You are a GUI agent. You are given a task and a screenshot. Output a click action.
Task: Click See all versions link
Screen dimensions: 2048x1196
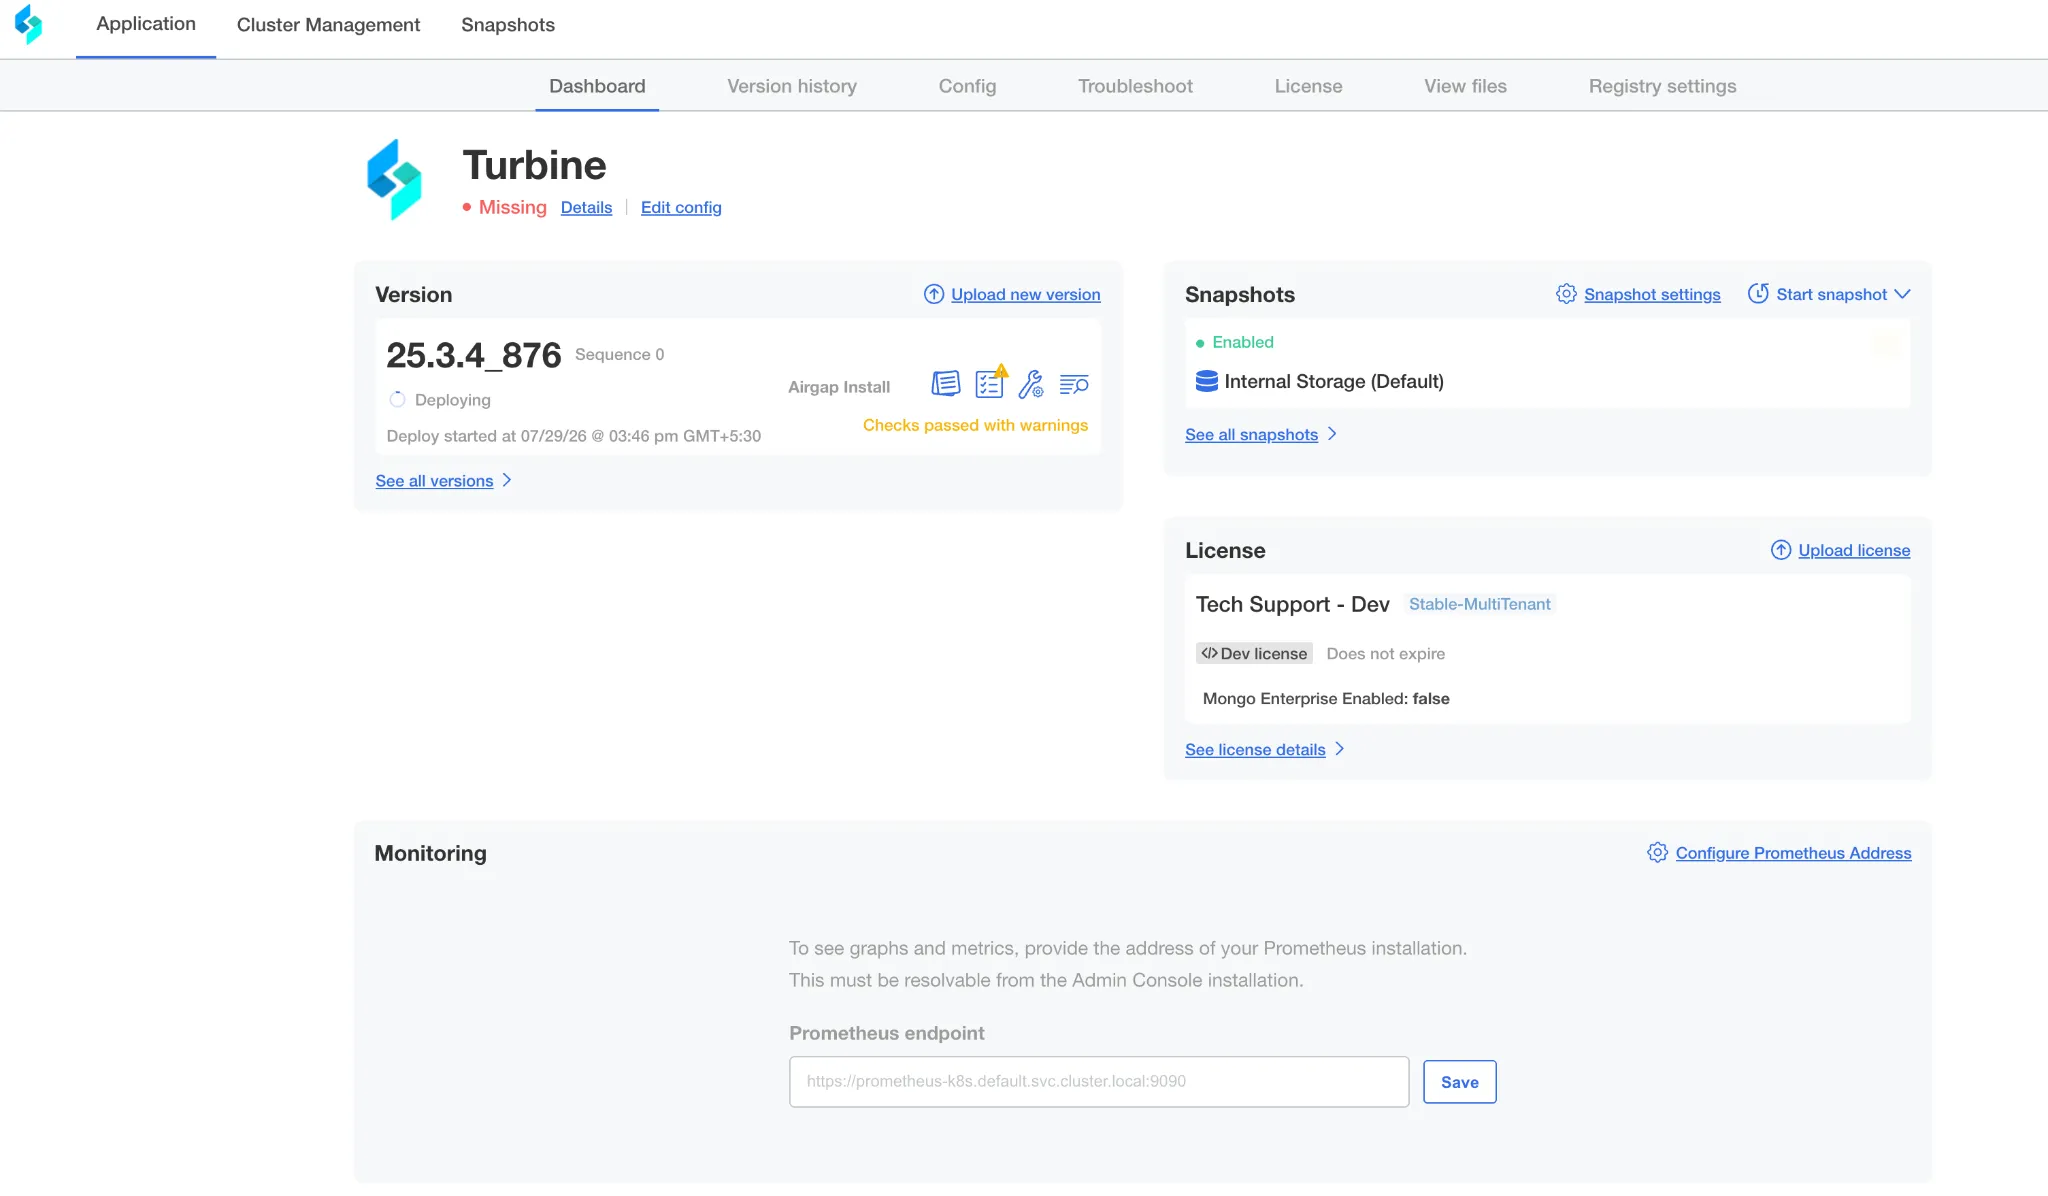click(x=434, y=481)
